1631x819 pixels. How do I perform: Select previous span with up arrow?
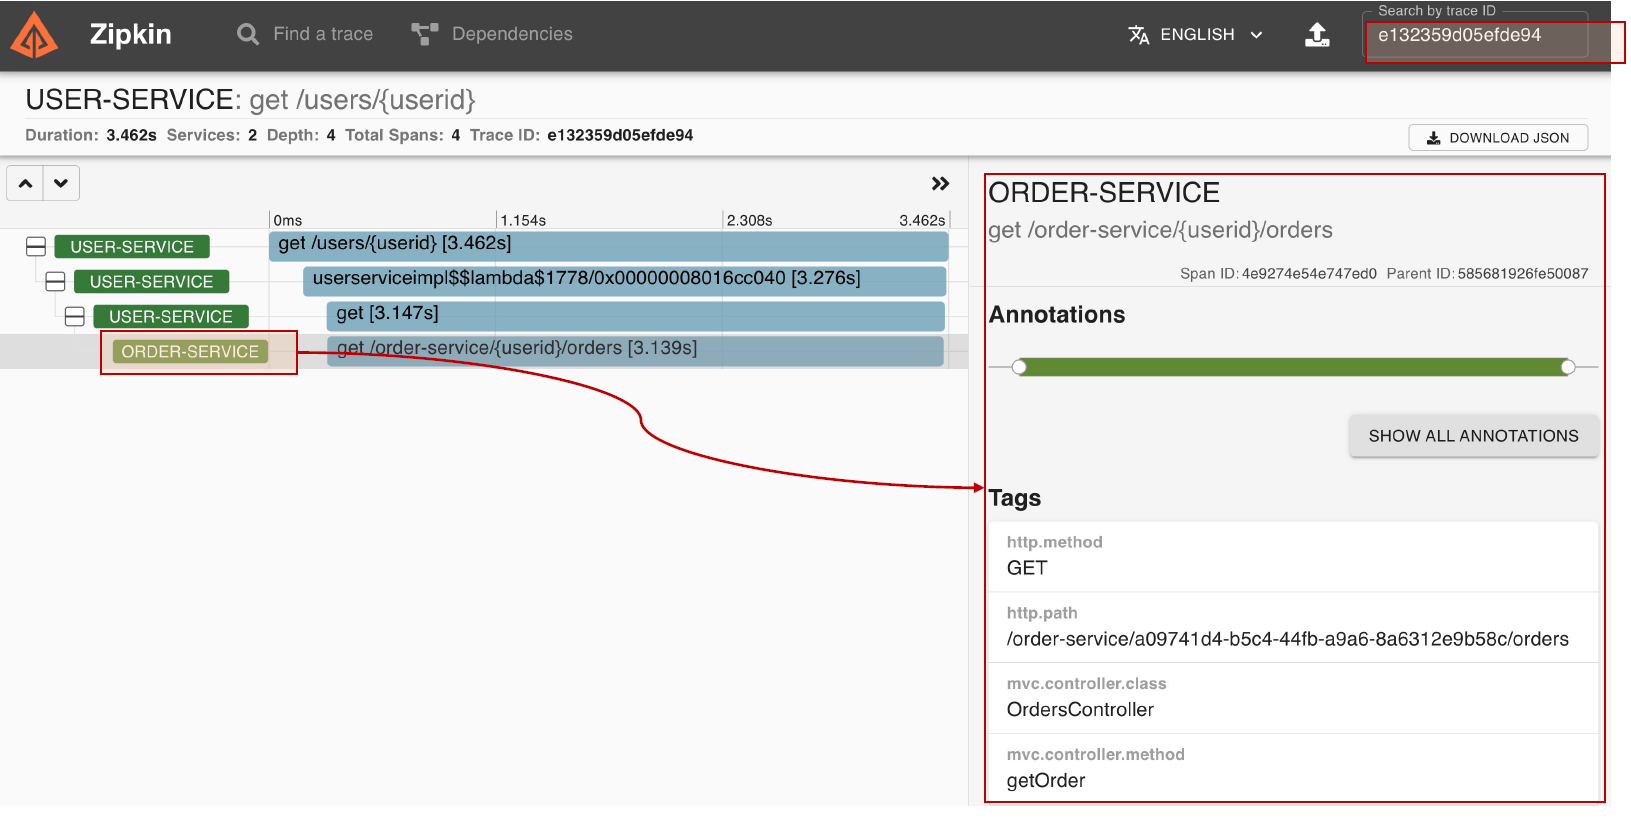pos(25,184)
